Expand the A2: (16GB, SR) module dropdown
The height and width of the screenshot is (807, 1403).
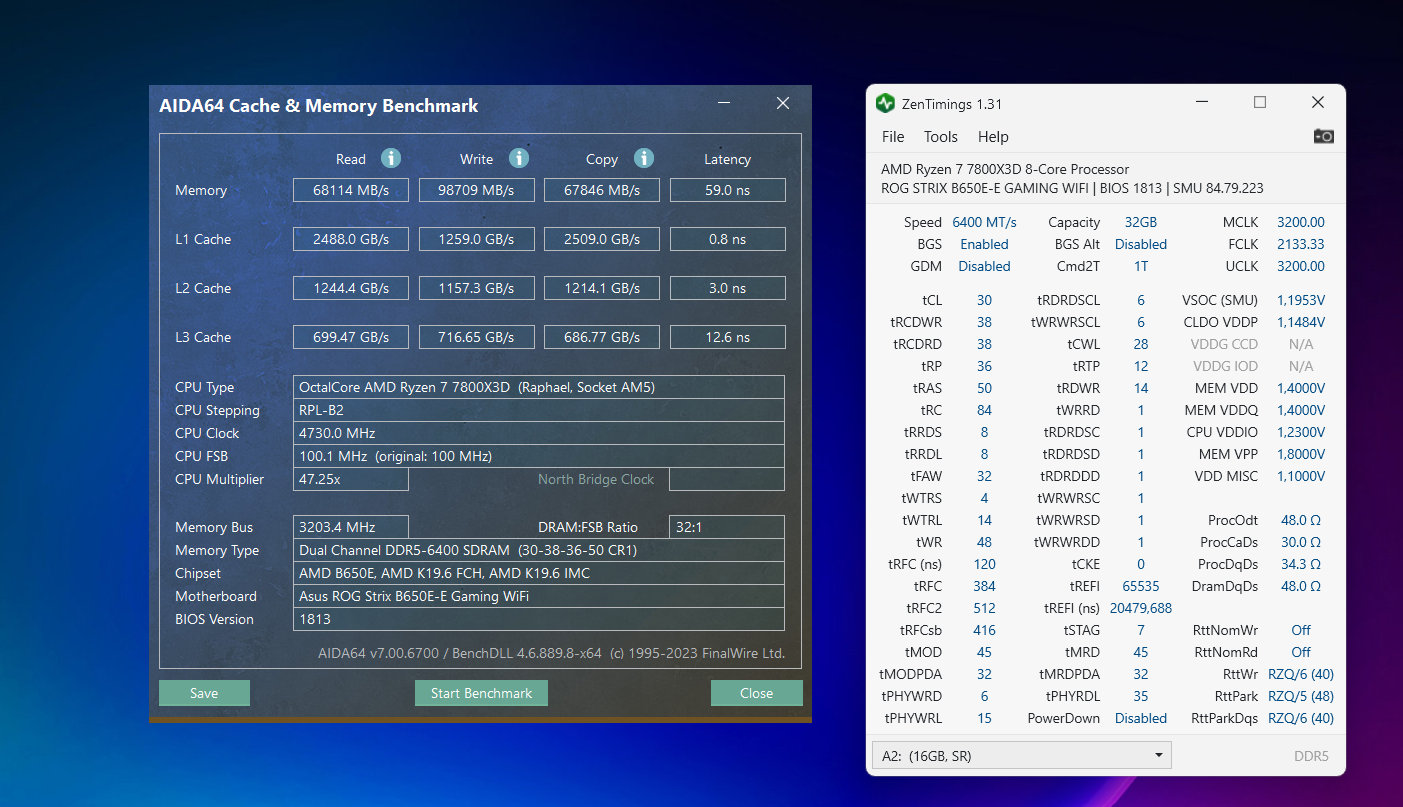click(x=1021, y=756)
